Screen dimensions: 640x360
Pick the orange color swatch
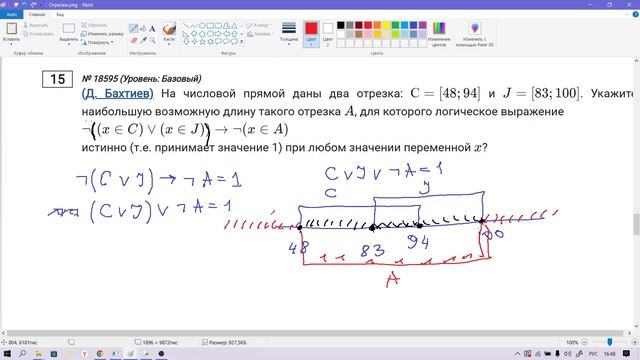(x=377, y=25)
